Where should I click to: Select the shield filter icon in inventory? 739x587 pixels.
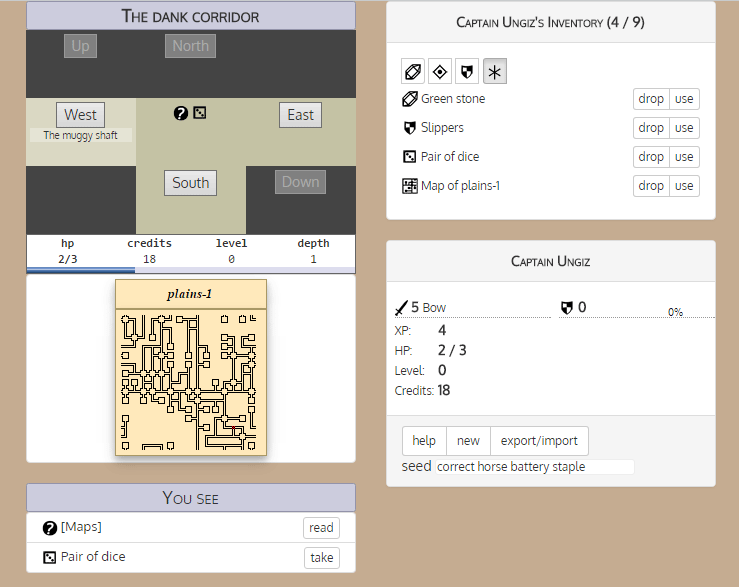tap(467, 71)
